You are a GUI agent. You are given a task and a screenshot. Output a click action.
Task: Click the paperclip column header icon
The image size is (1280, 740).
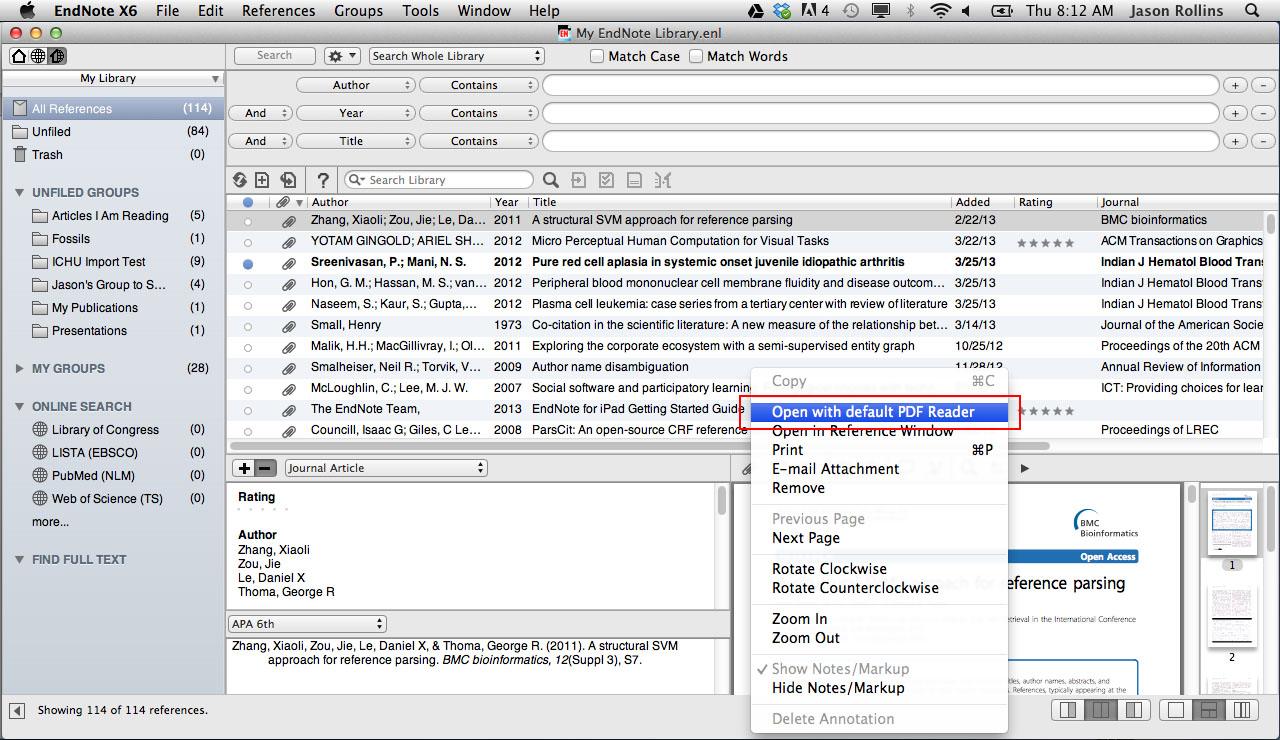coord(284,202)
